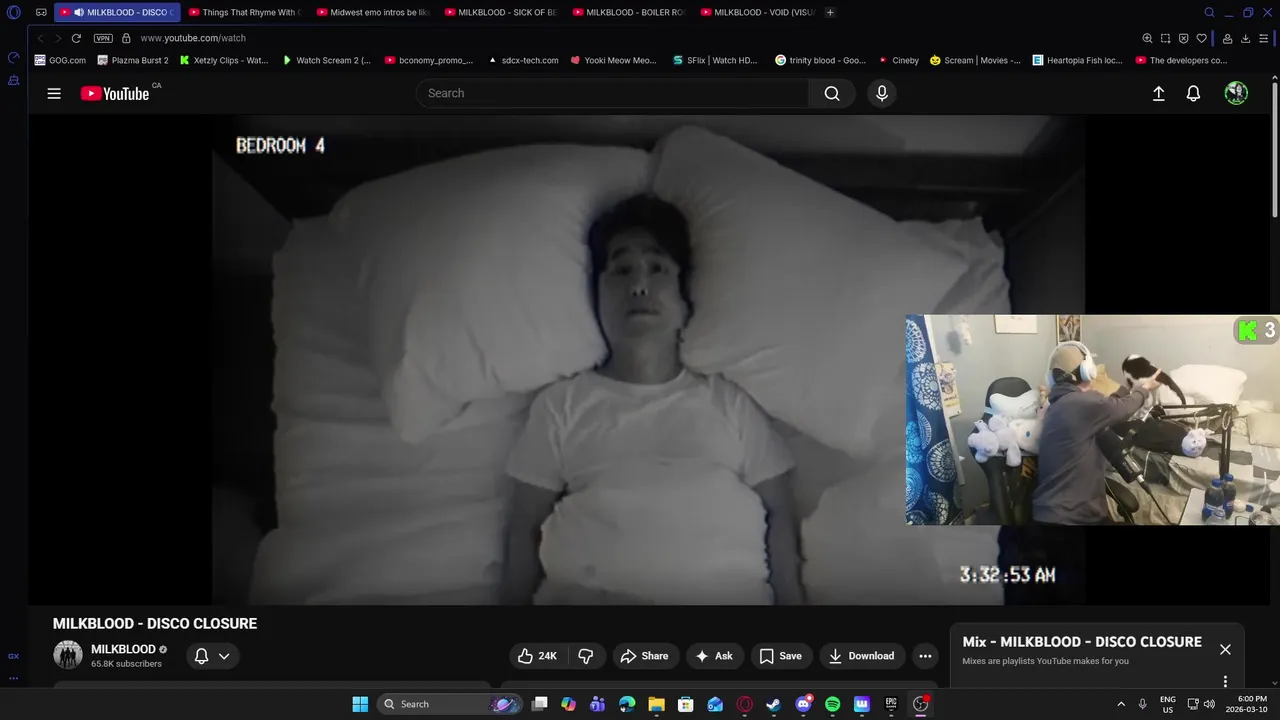
Task: Save the video to a playlist
Action: pyautogui.click(x=780, y=656)
